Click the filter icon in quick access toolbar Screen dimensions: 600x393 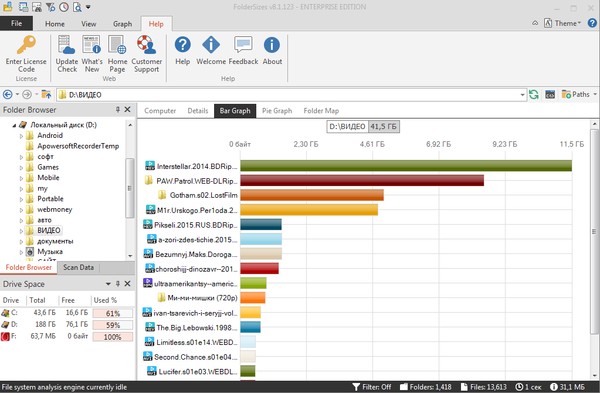coord(50,7)
